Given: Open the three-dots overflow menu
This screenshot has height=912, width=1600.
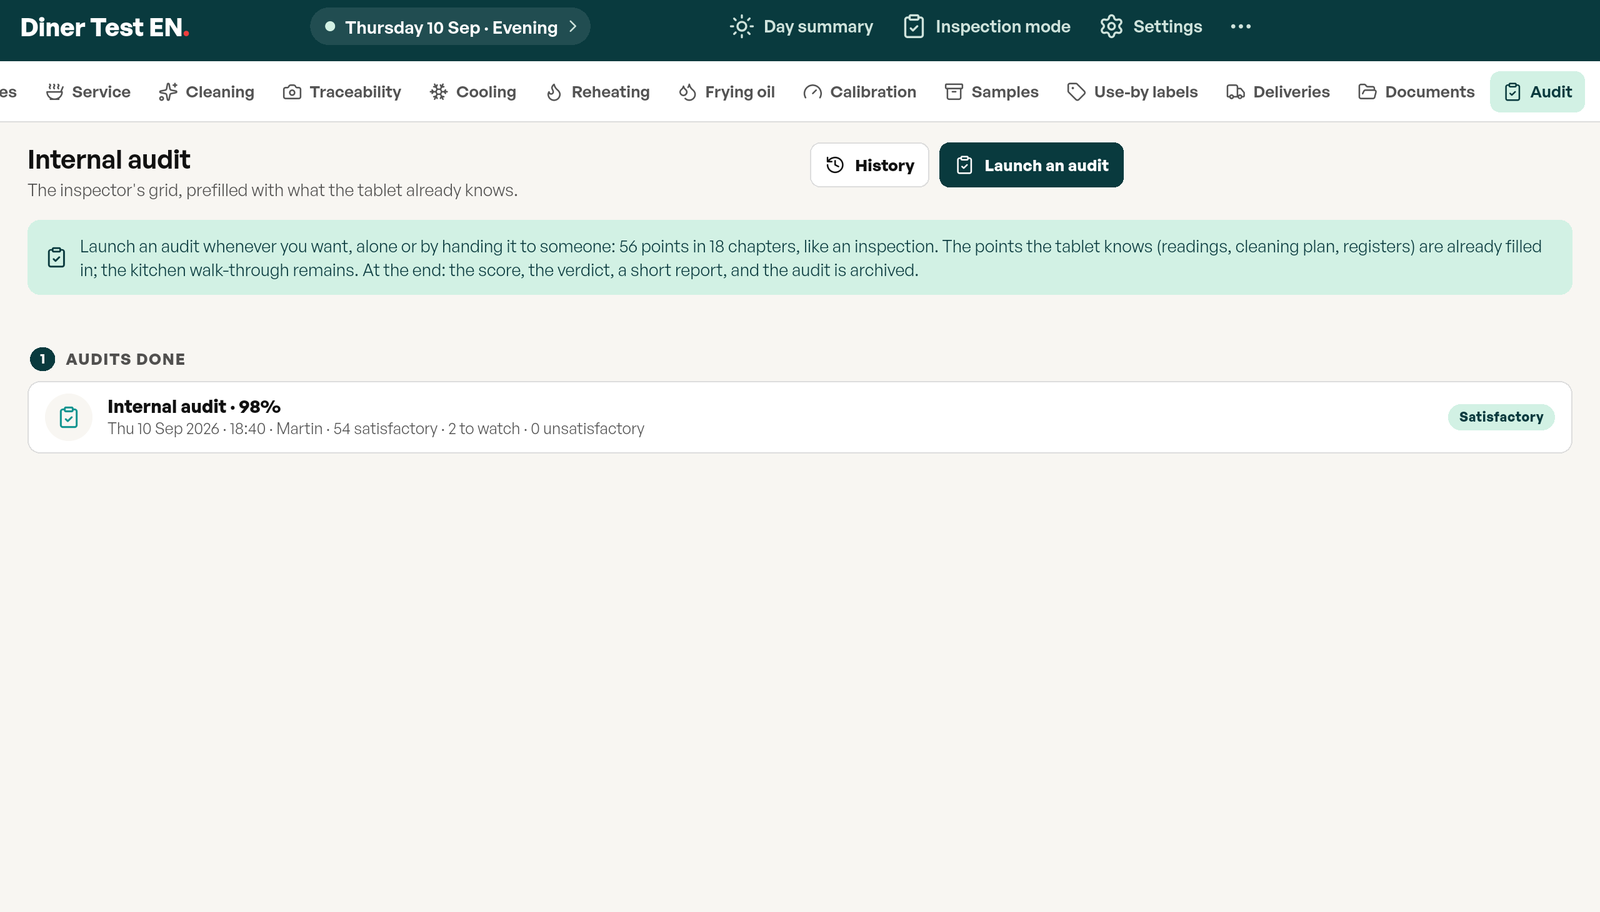Looking at the screenshot, I should pos(1241,27).
